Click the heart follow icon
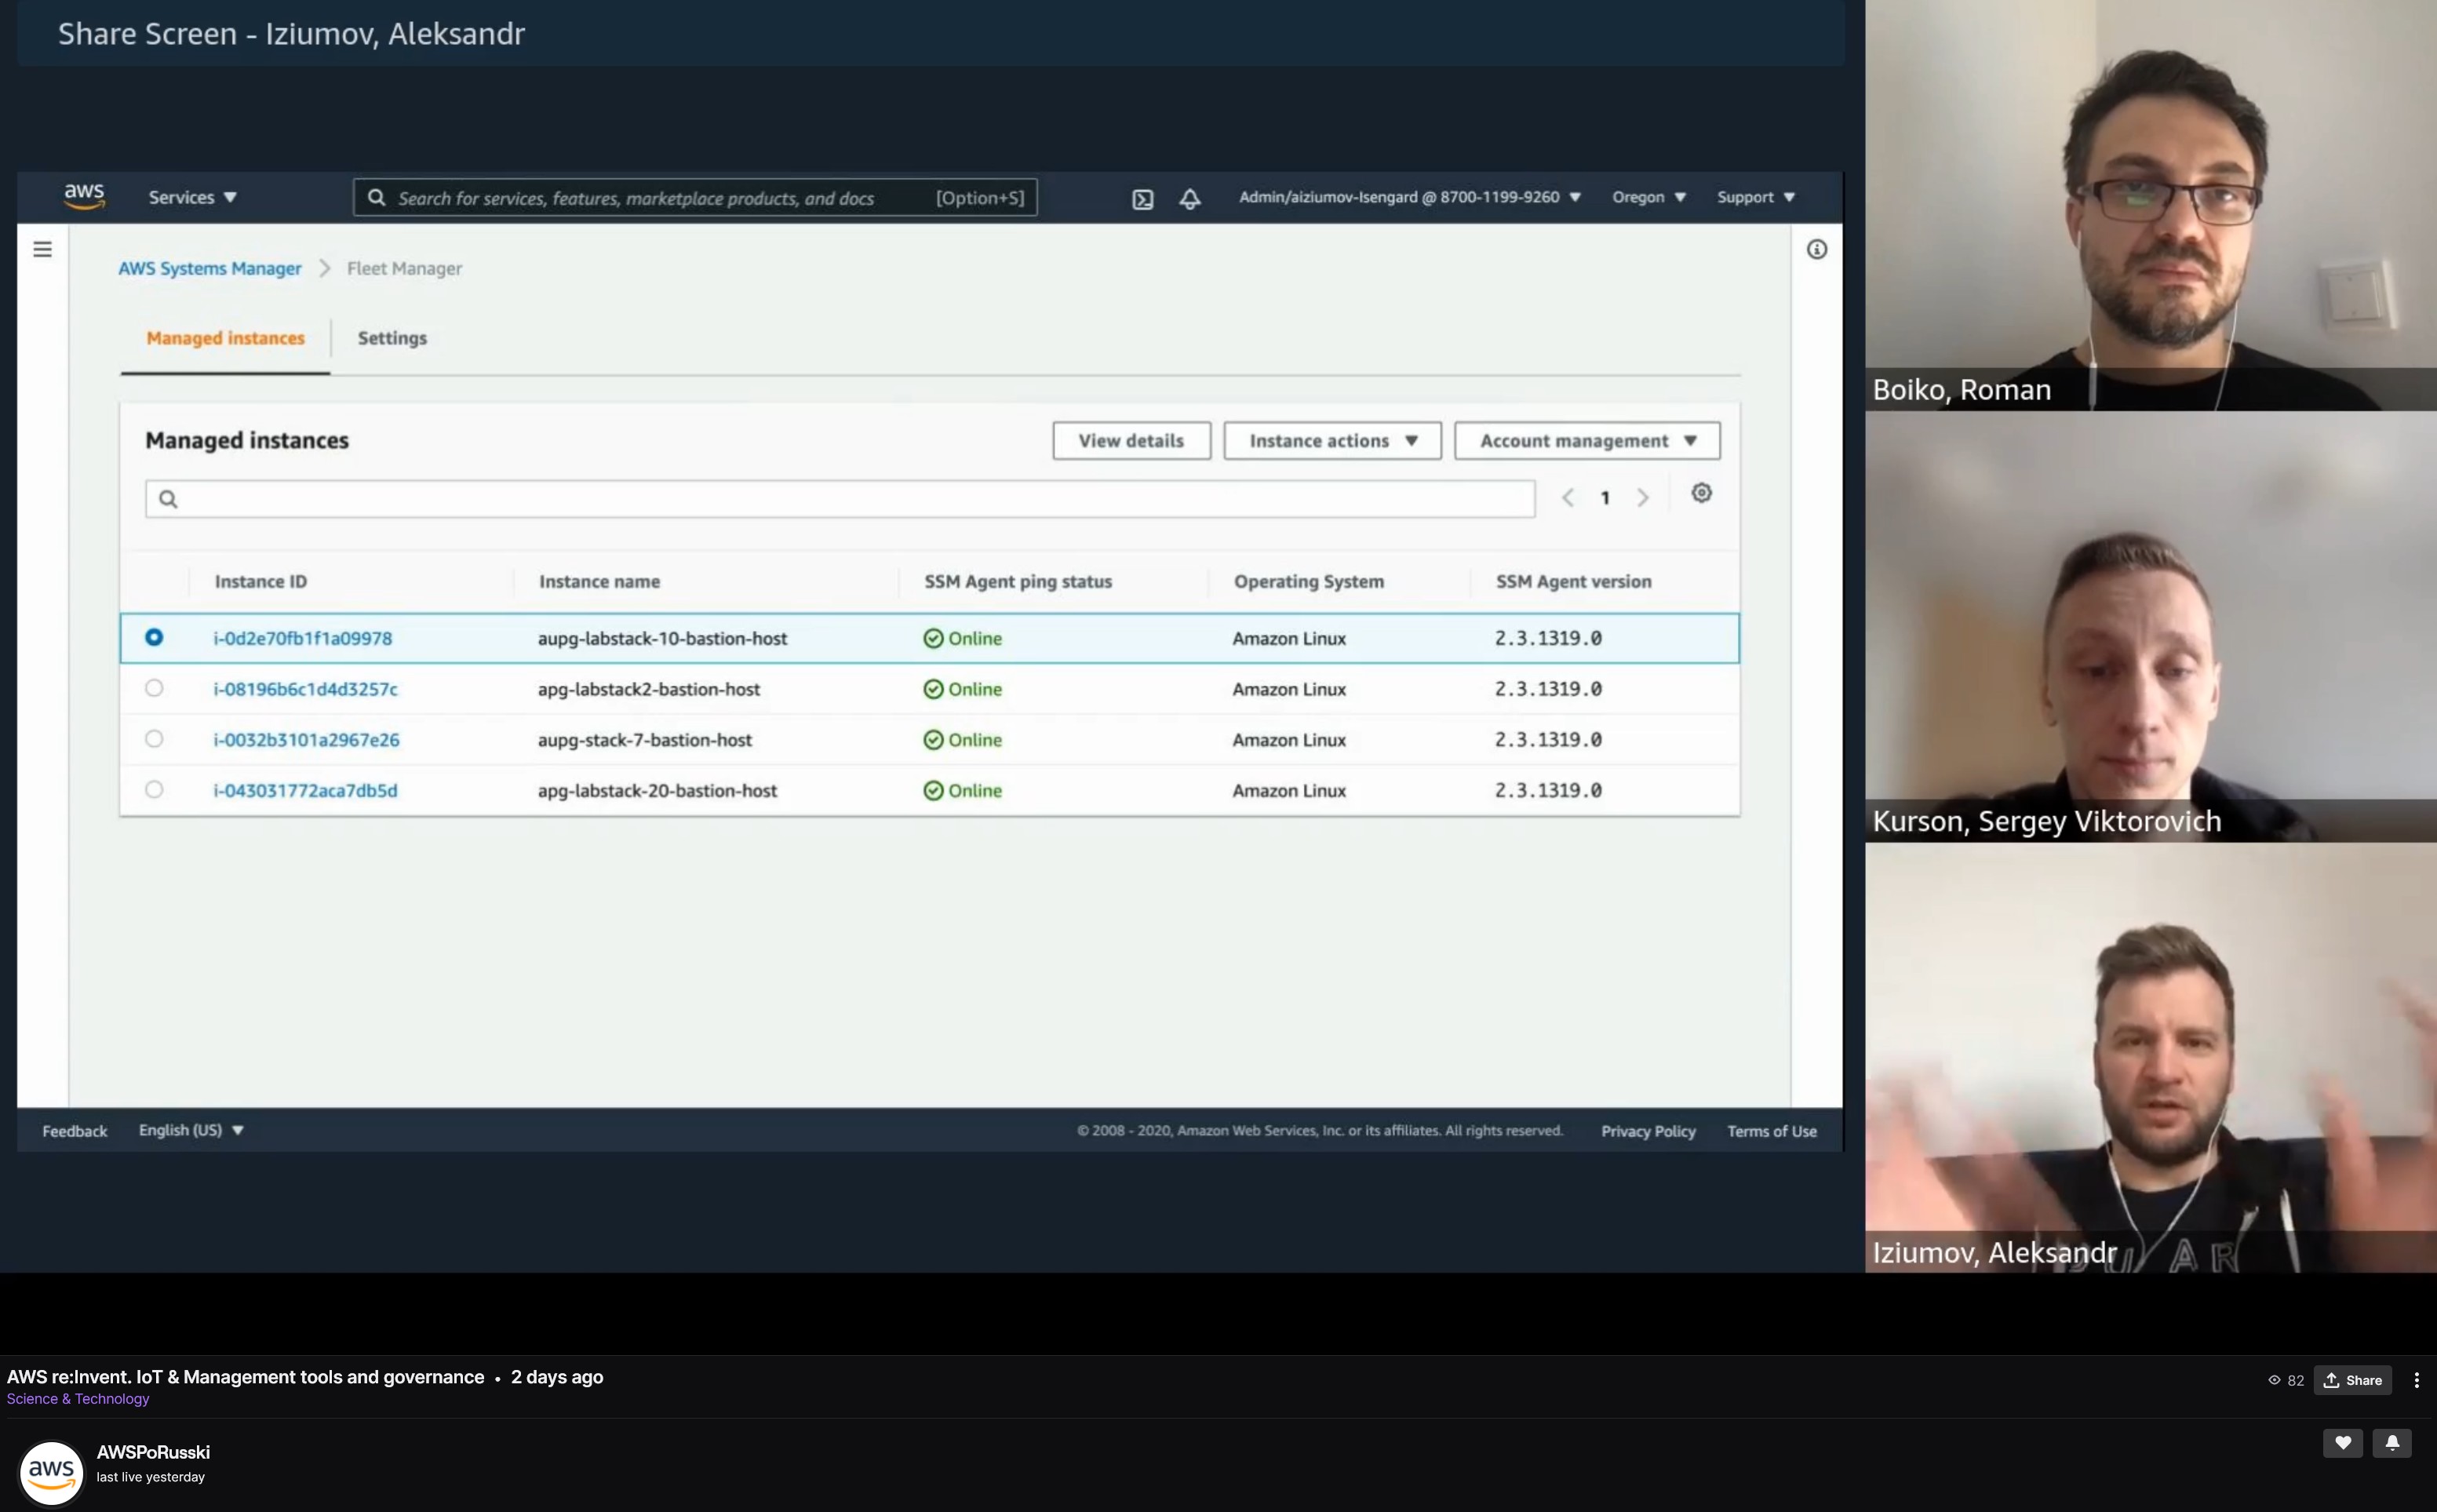Screen dimensions: 2437x1512 (x=2342, y=1442)
